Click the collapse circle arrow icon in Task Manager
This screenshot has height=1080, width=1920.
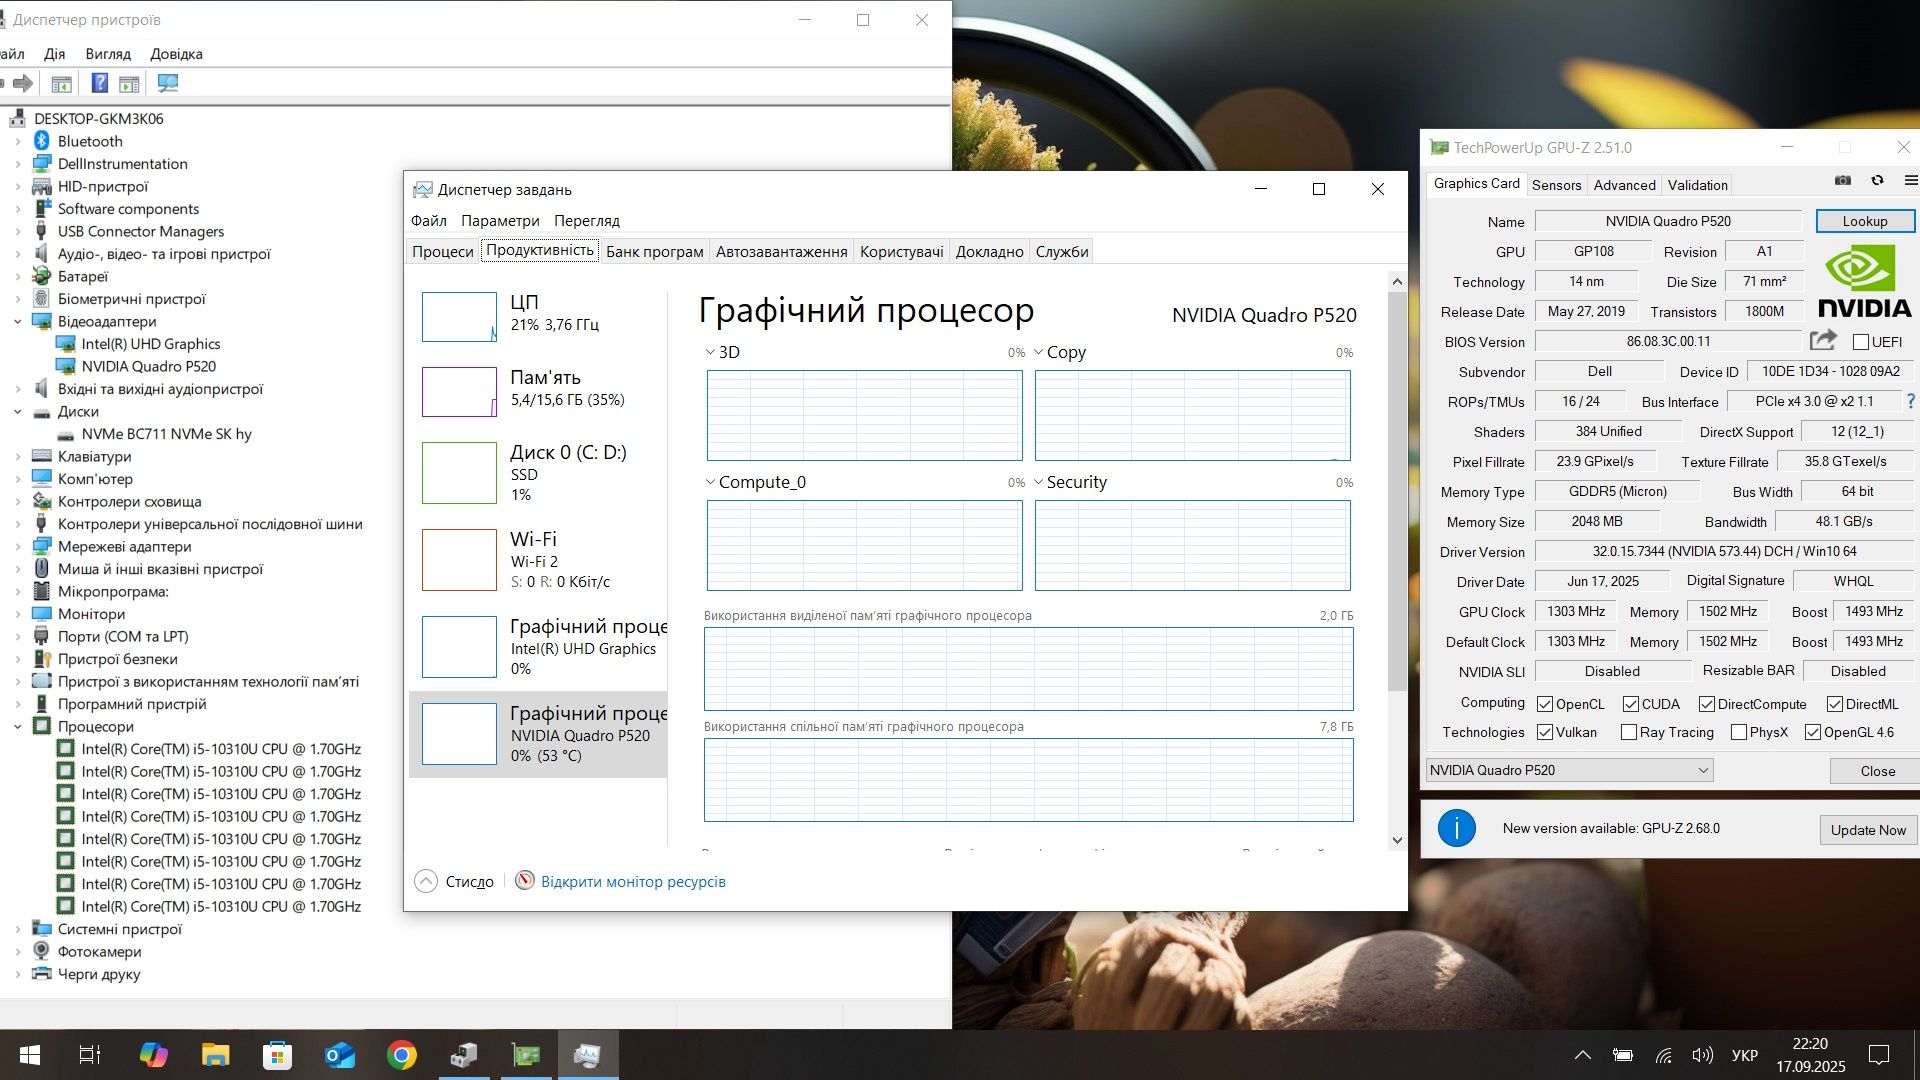pos(426,881)
